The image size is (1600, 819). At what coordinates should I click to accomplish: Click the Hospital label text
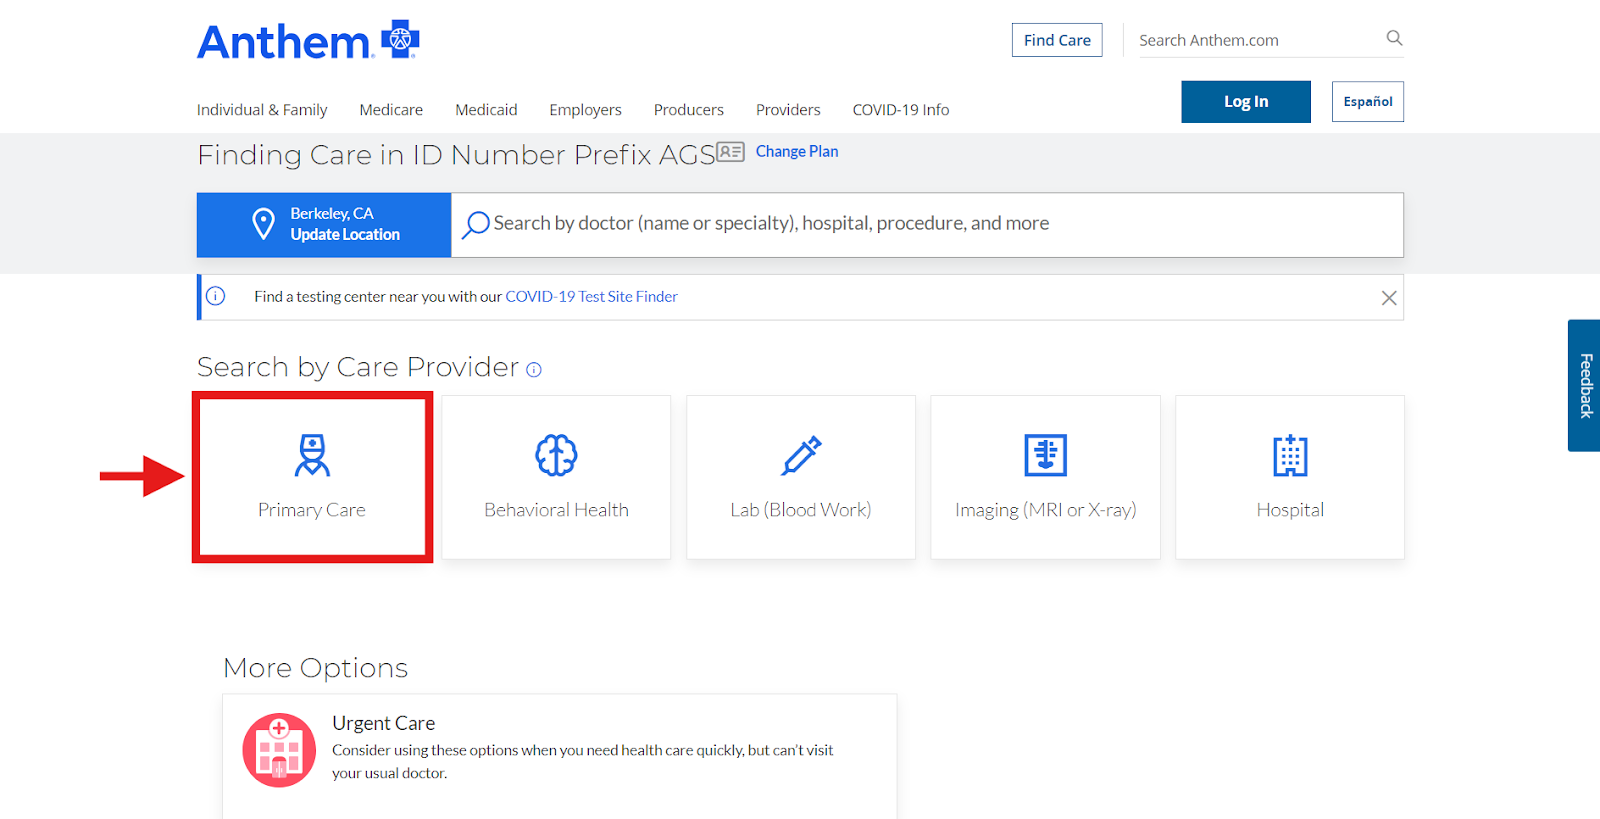(1290, 510)
